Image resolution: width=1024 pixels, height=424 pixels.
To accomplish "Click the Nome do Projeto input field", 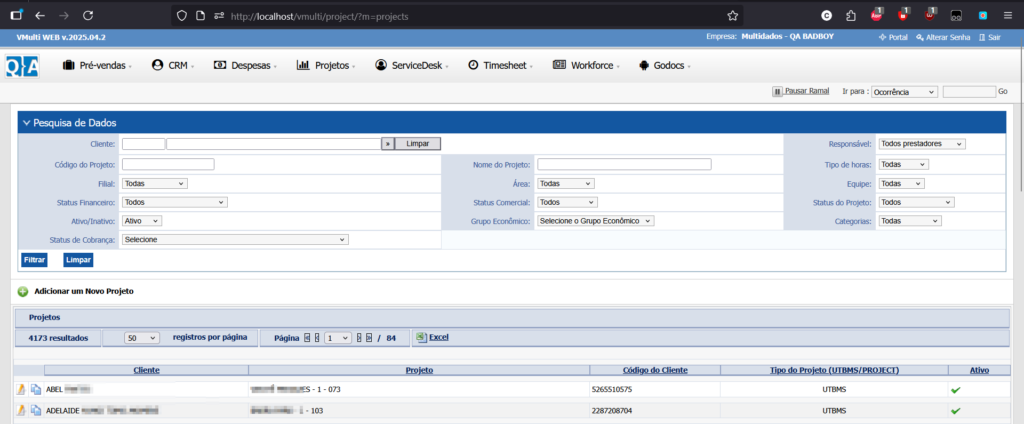I will pyautogui.click(x=624, y=164).
